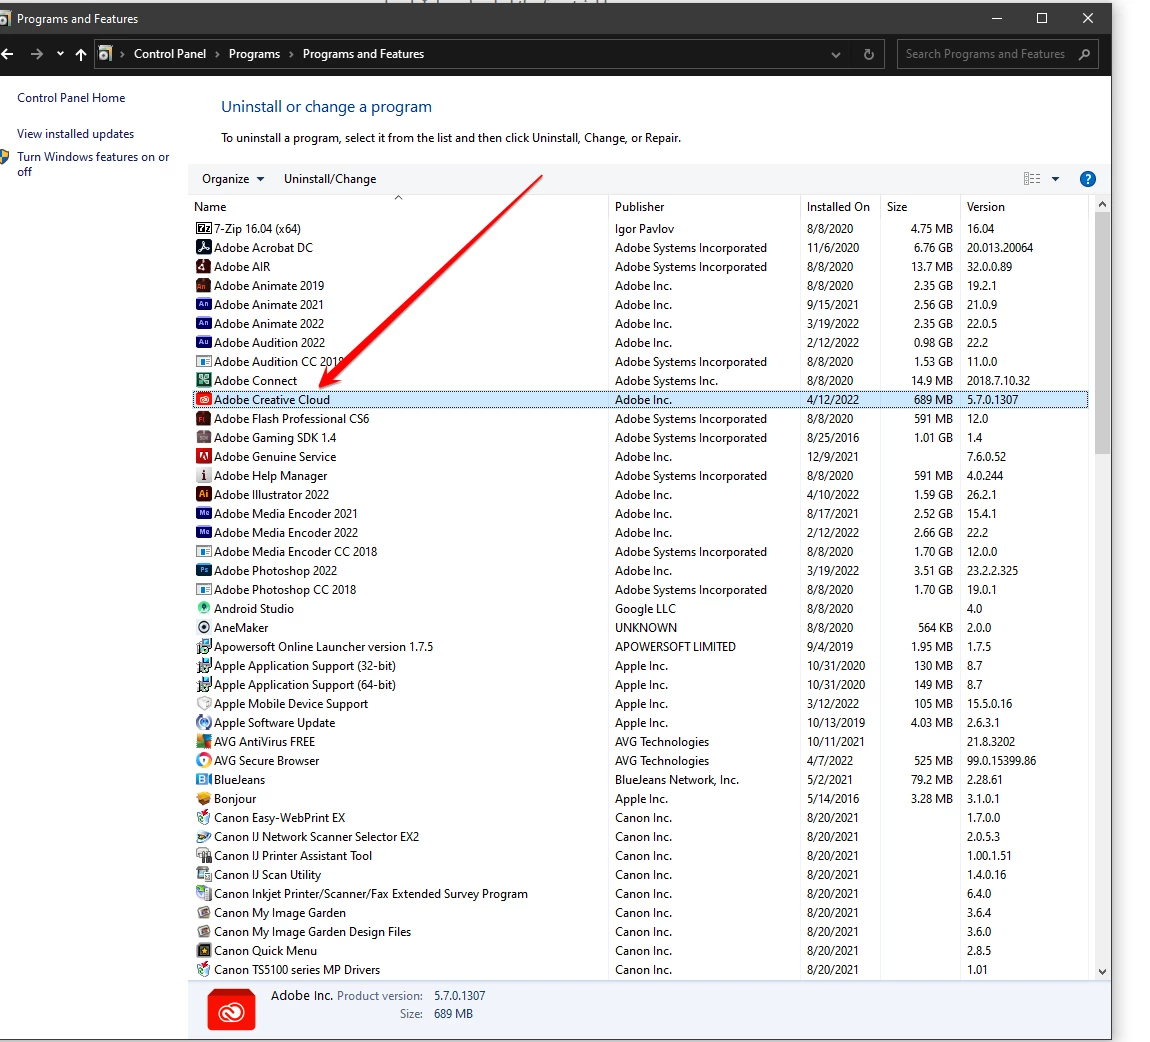Click the Adobe Illustrator 2022 icon
The width and height of the screenshot is (1150, 1042).
point(204,495)
